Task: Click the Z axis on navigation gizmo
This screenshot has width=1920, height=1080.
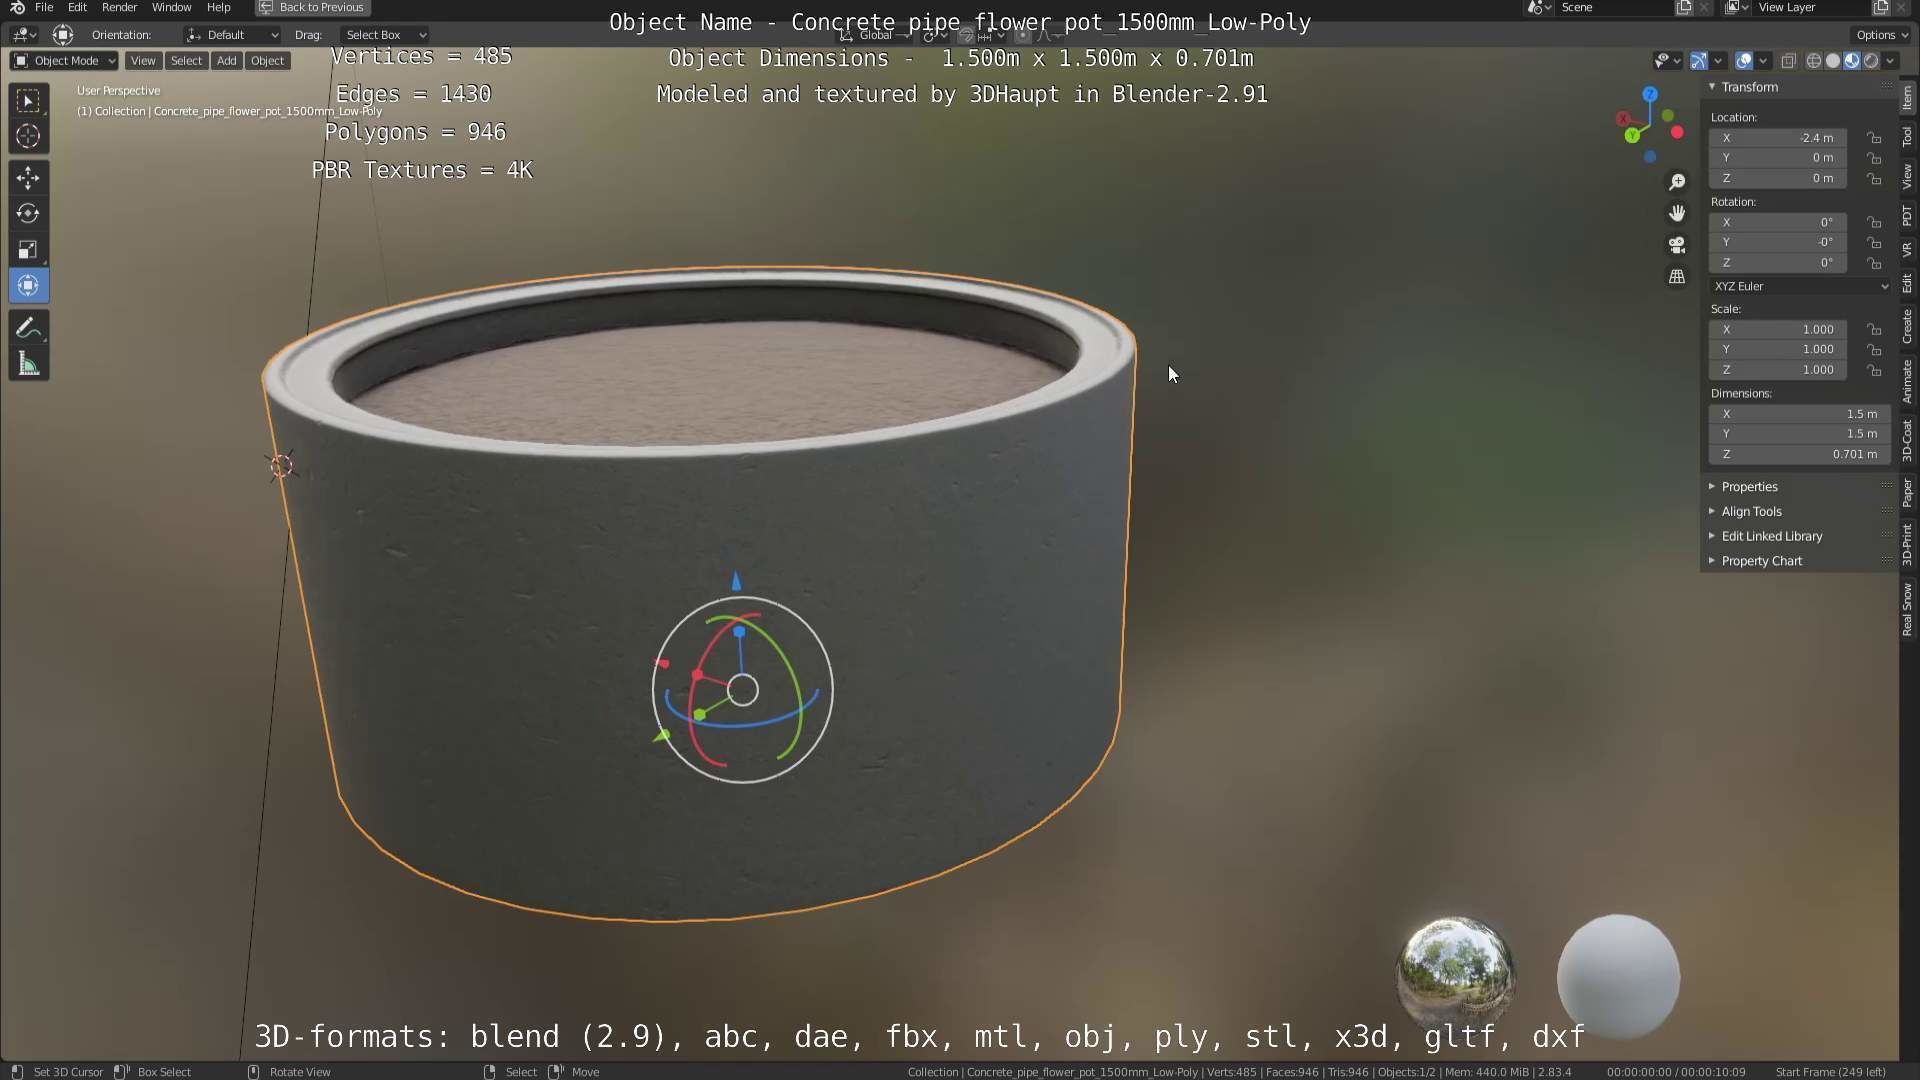Action: (x=1650, y=94)
